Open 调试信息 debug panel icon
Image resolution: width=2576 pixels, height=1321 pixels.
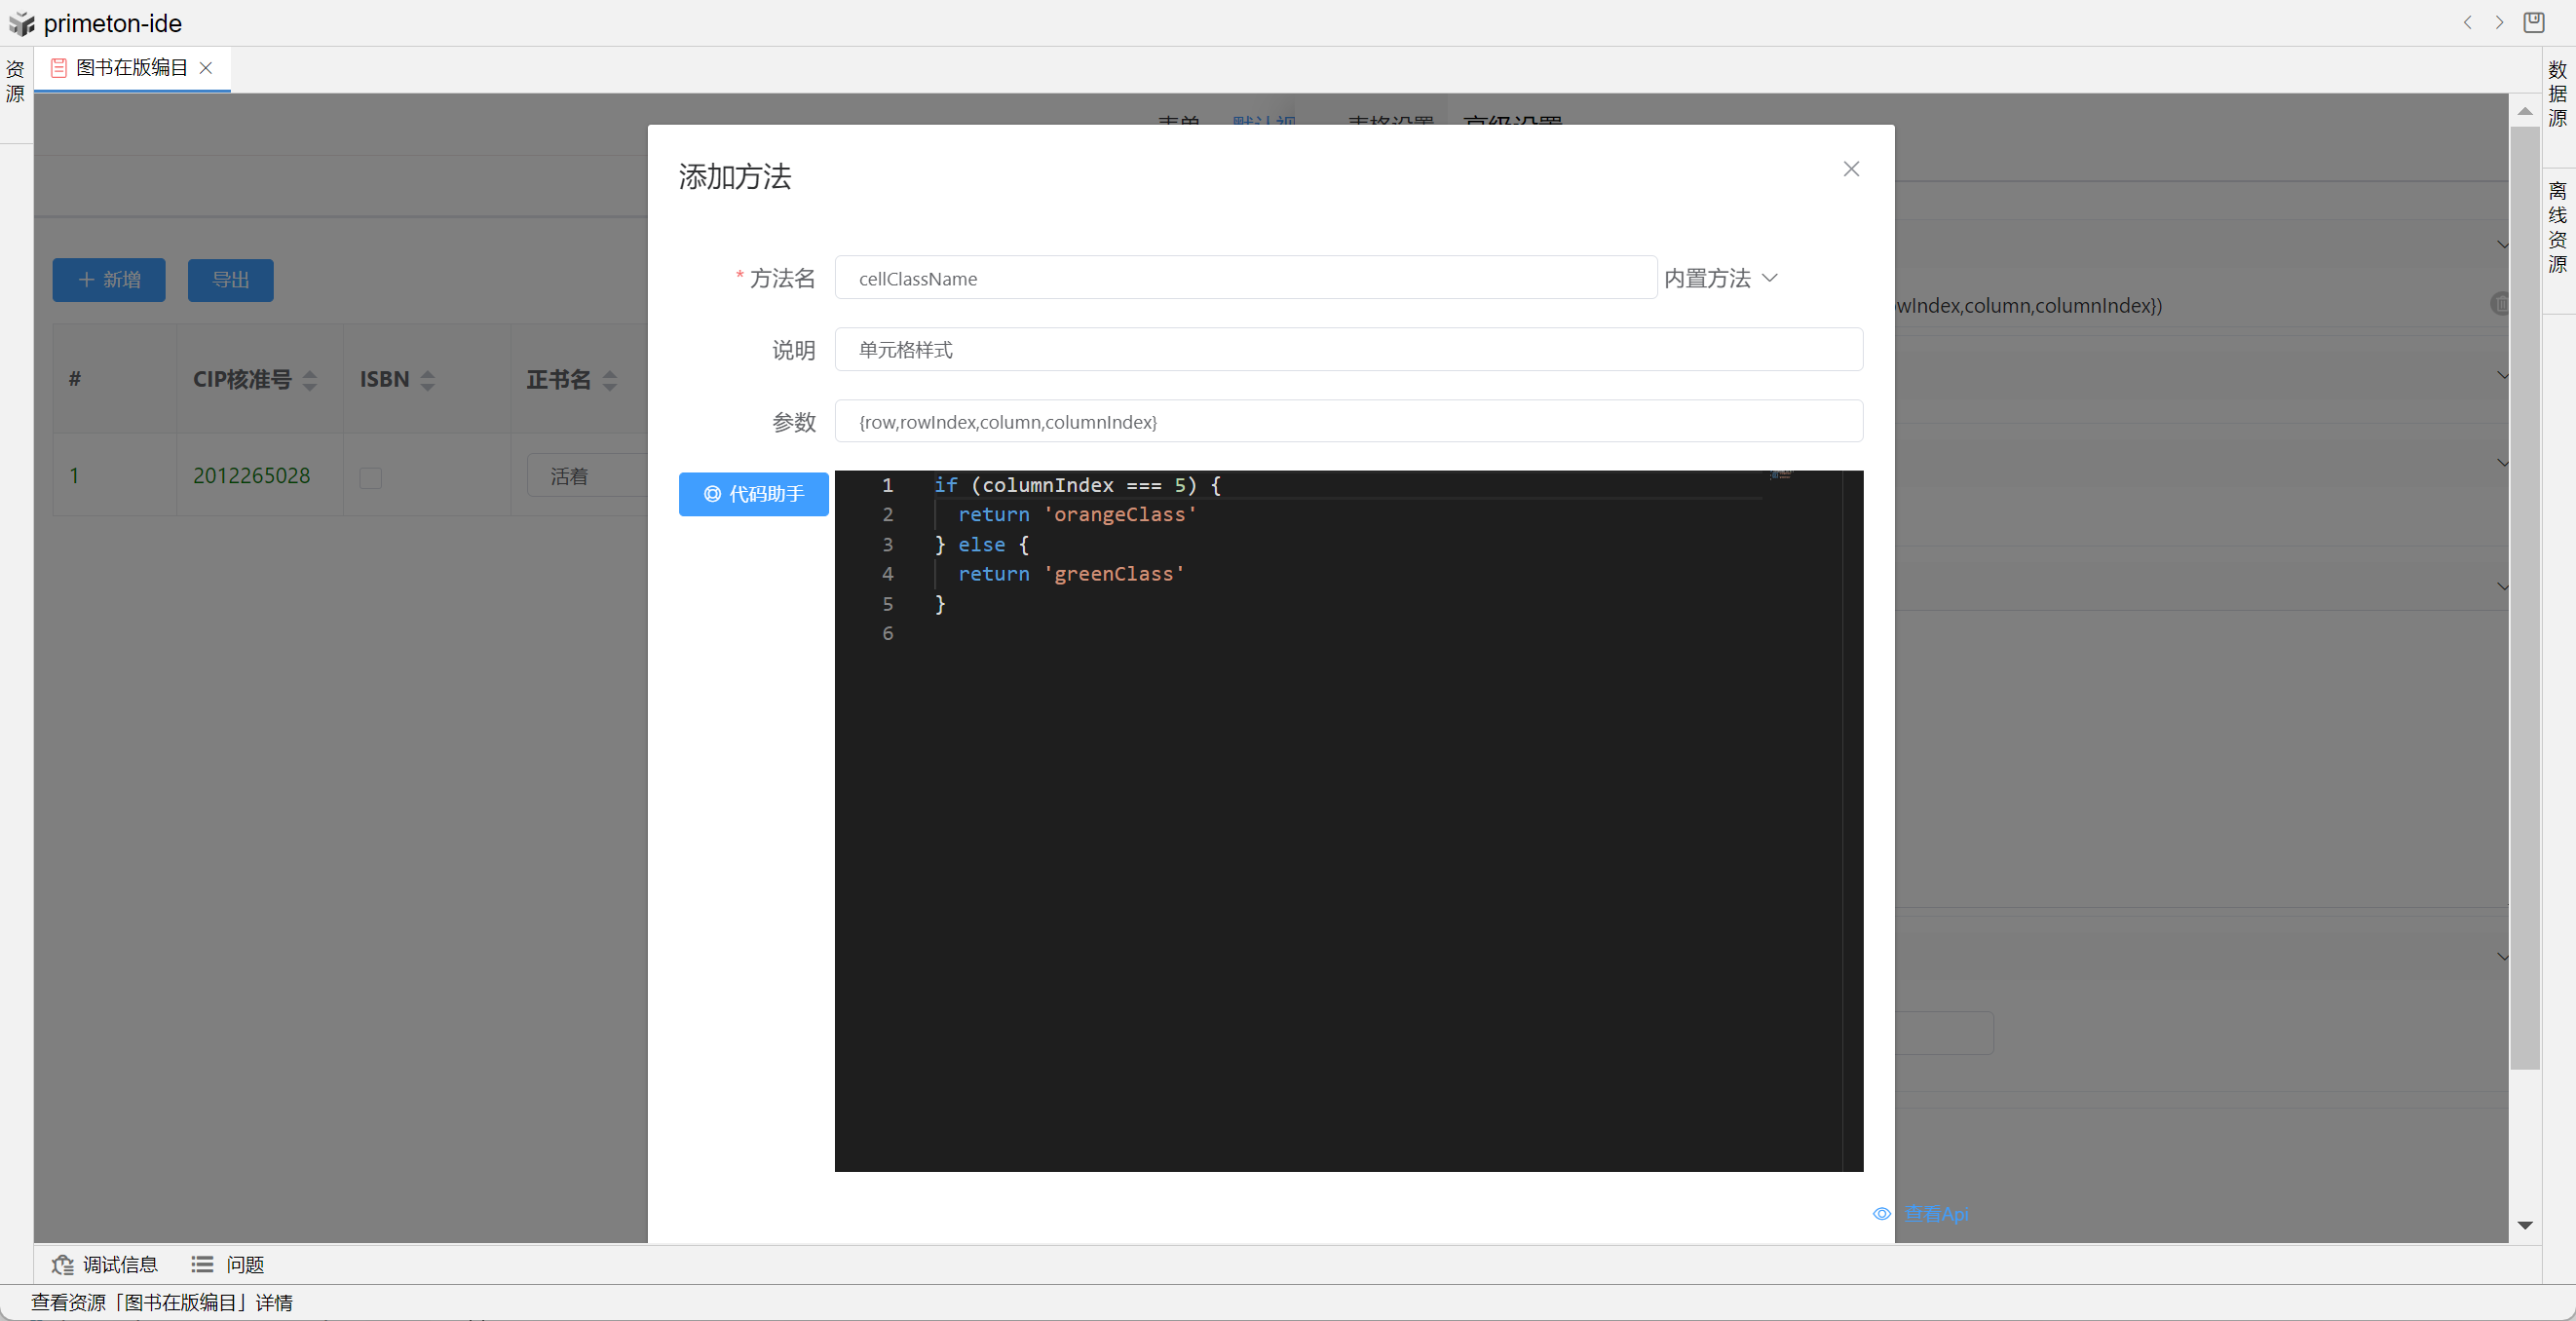[x=63, y=1265]
